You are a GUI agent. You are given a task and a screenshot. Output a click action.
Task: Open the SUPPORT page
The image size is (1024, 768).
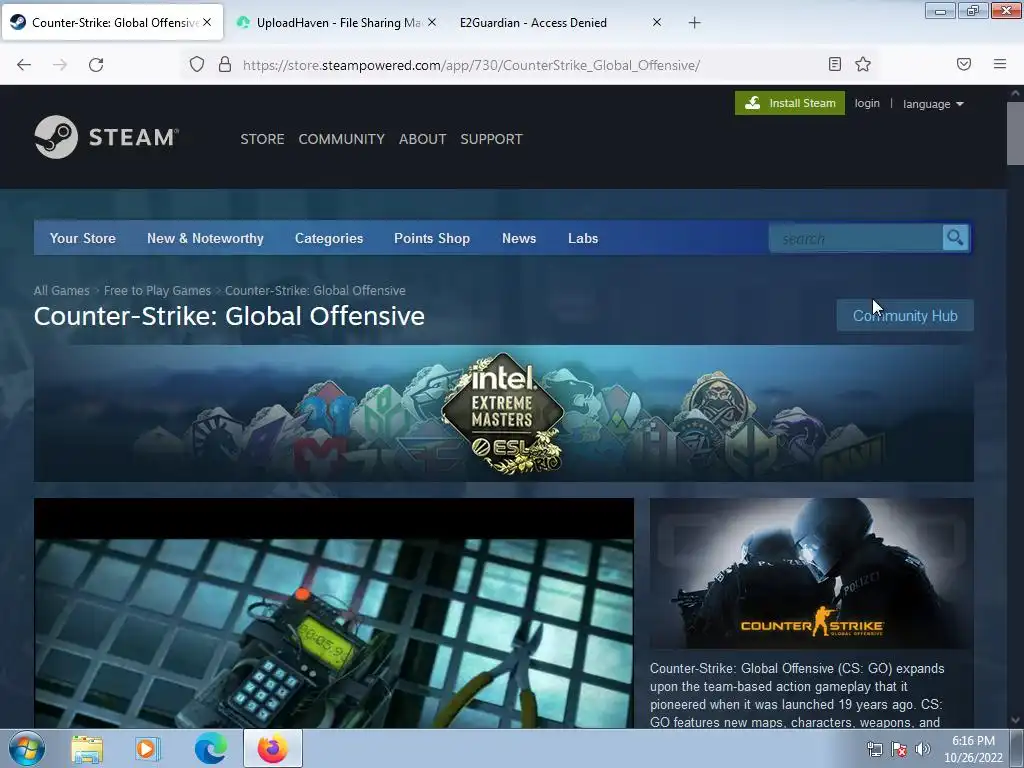491,139
